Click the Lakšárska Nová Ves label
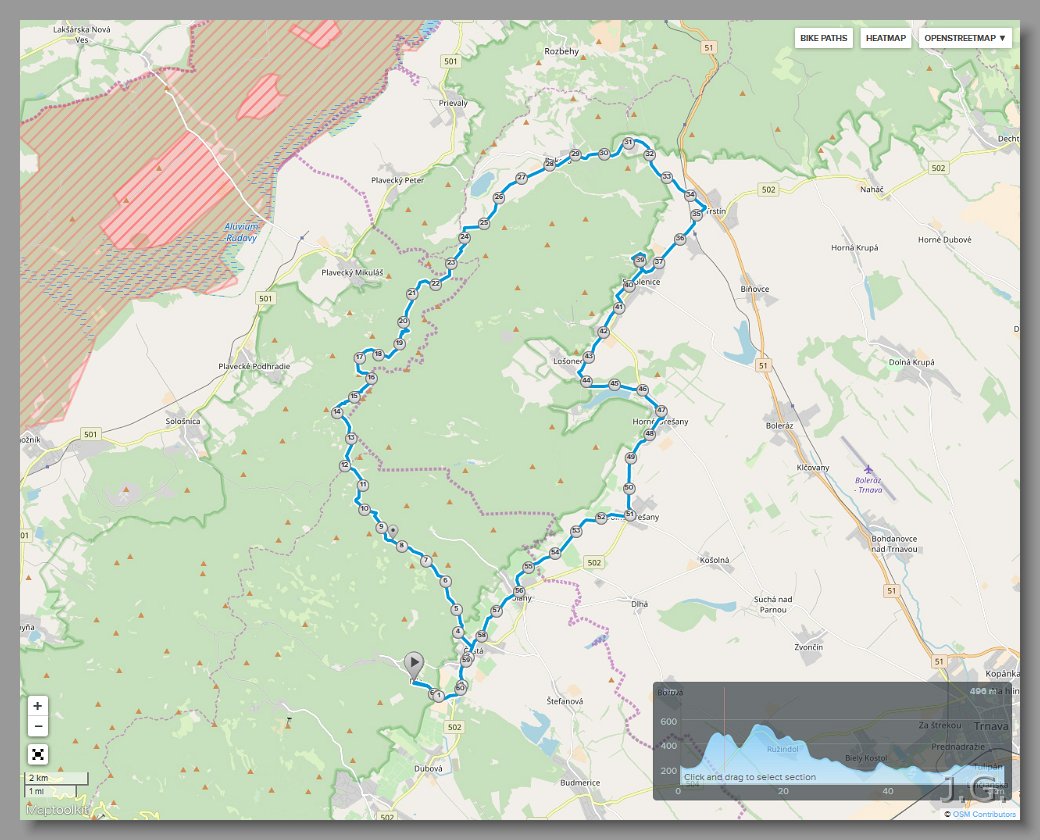Image resolution: width=1040 pixels, height=840 pixels. pos(82,35)
